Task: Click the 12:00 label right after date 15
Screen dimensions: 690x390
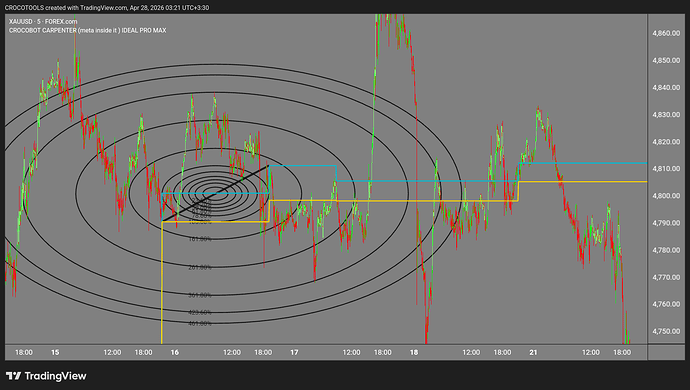Action: click(x=112, y=353)
